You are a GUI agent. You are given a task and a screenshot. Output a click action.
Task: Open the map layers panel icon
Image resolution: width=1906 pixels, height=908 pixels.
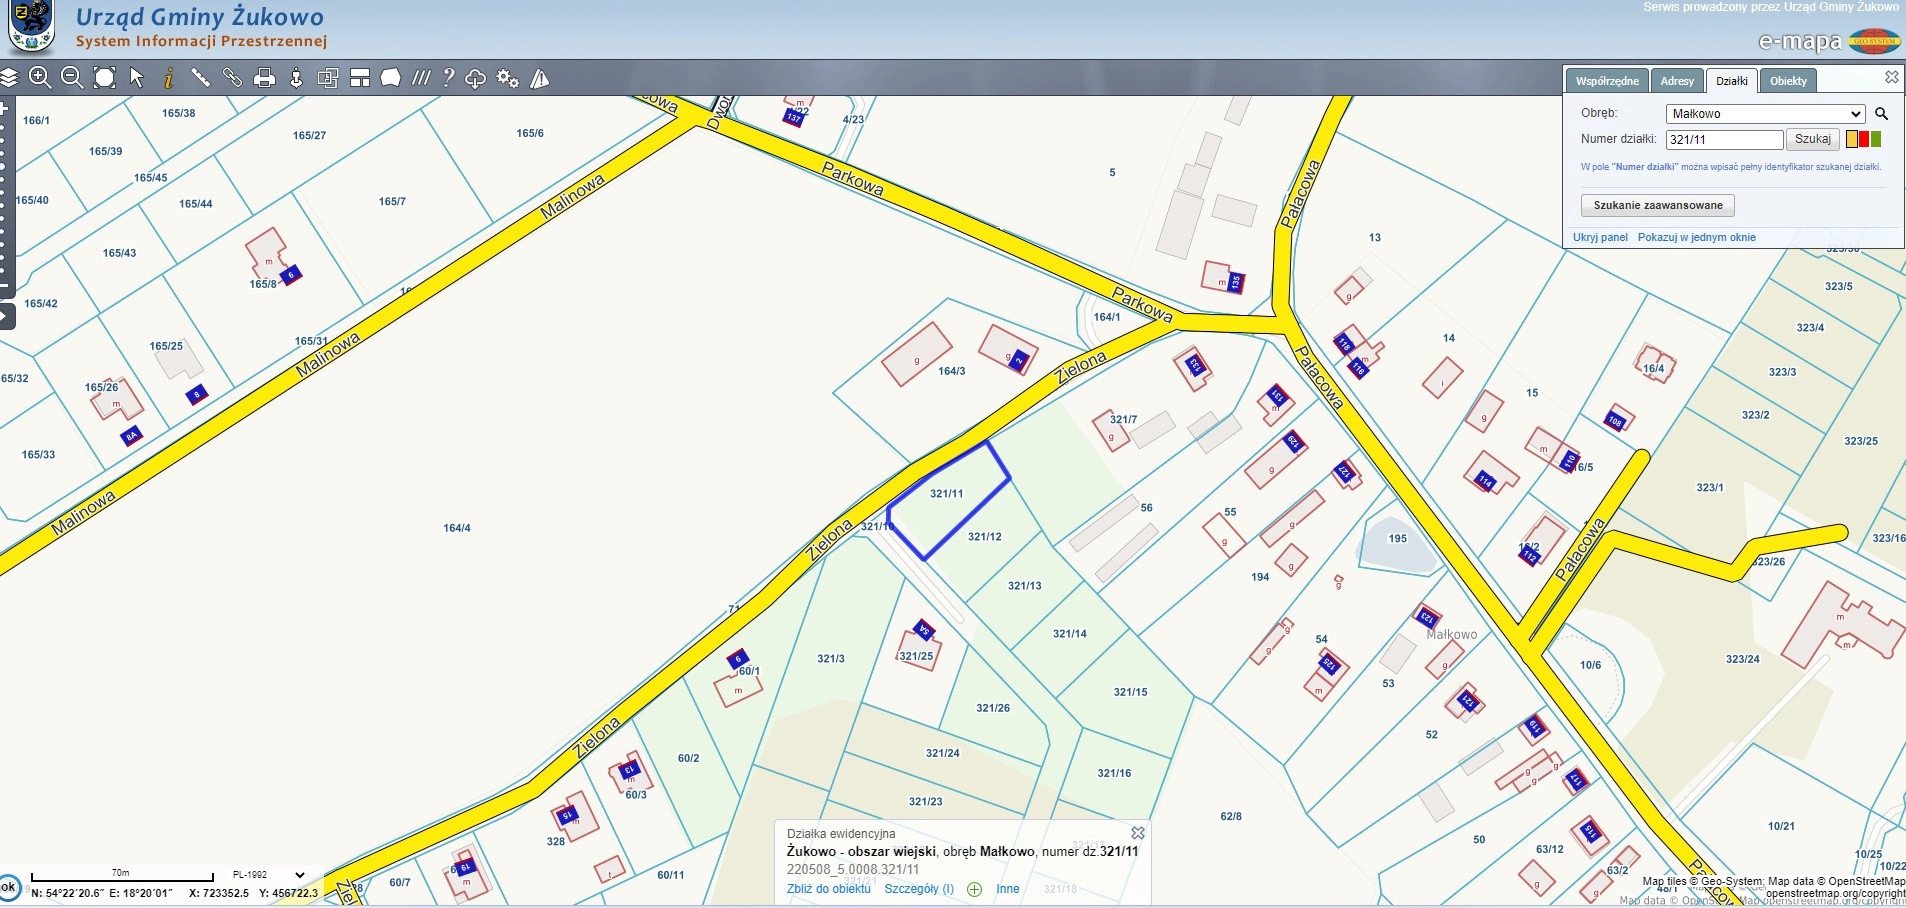point(9,78)
